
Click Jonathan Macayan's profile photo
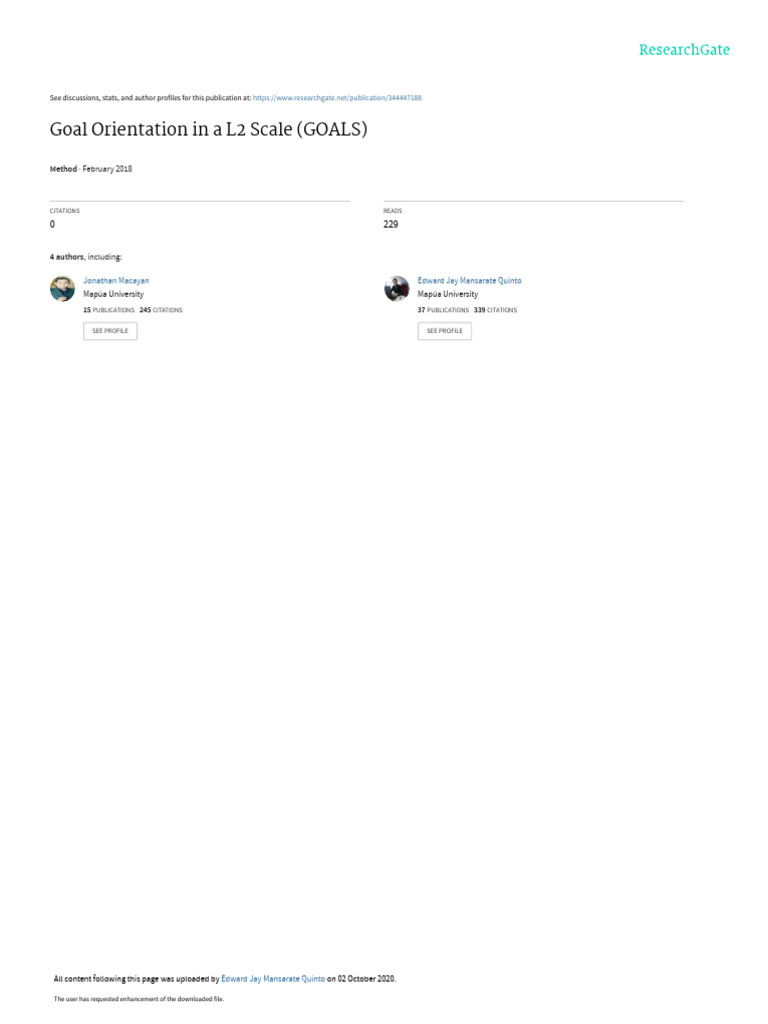coord(63,289)
